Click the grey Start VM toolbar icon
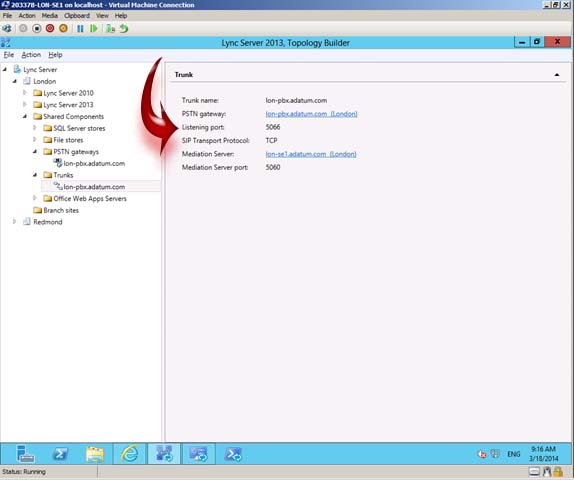 (x=23, y=29)
